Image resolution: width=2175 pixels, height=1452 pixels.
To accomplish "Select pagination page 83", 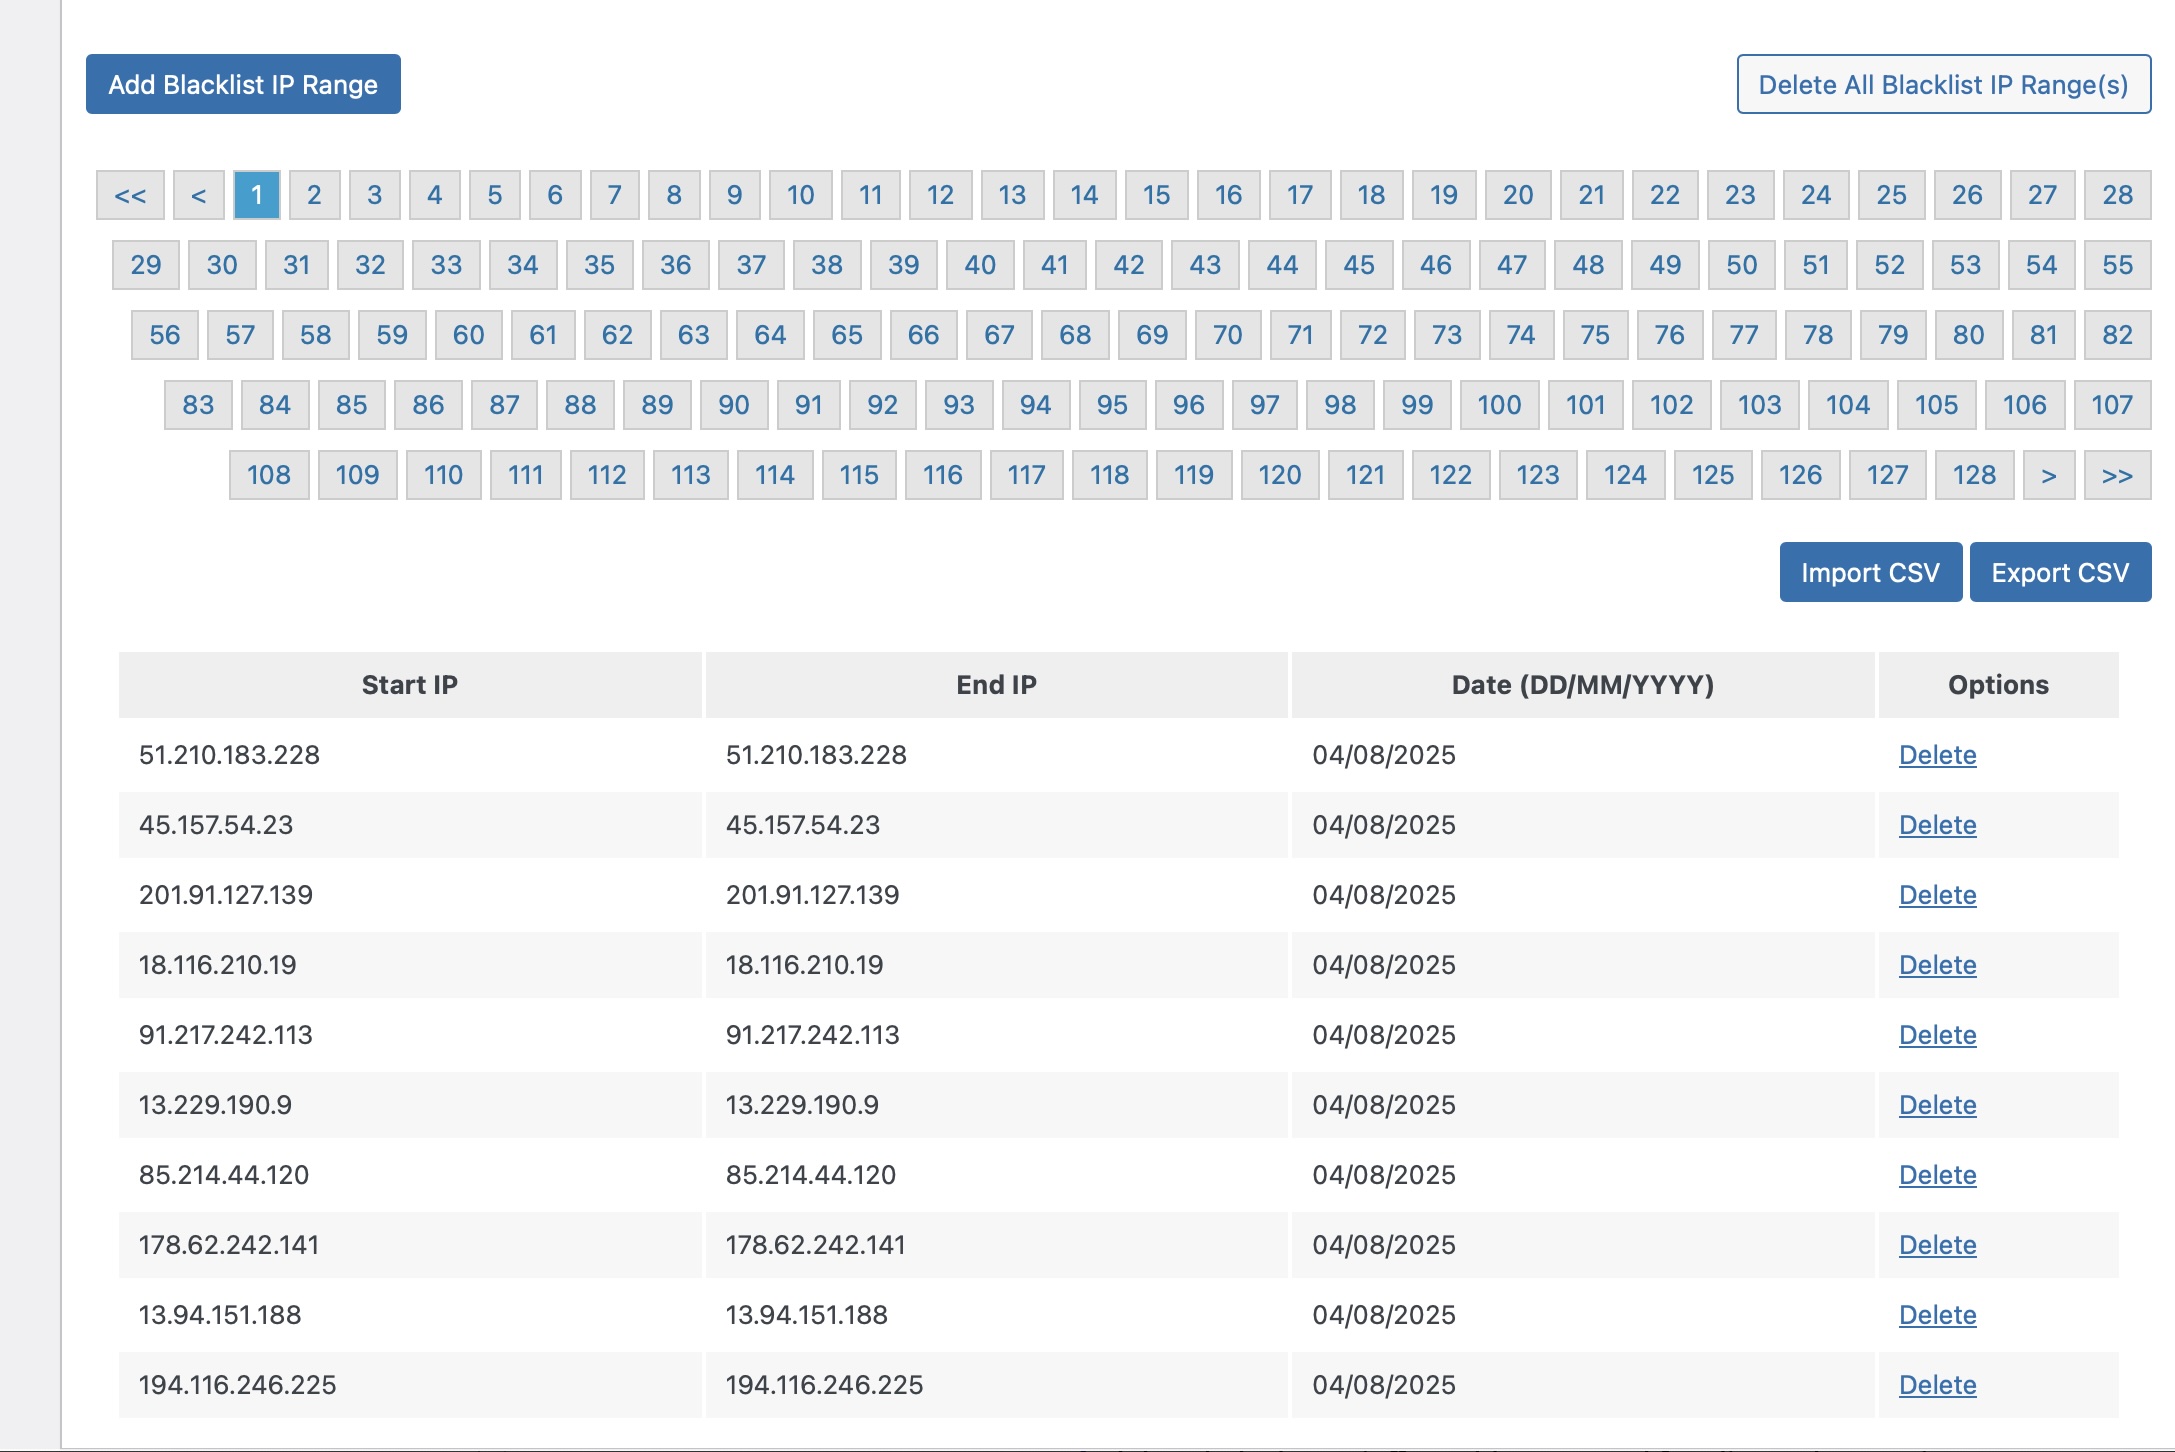I will point(198,405).
